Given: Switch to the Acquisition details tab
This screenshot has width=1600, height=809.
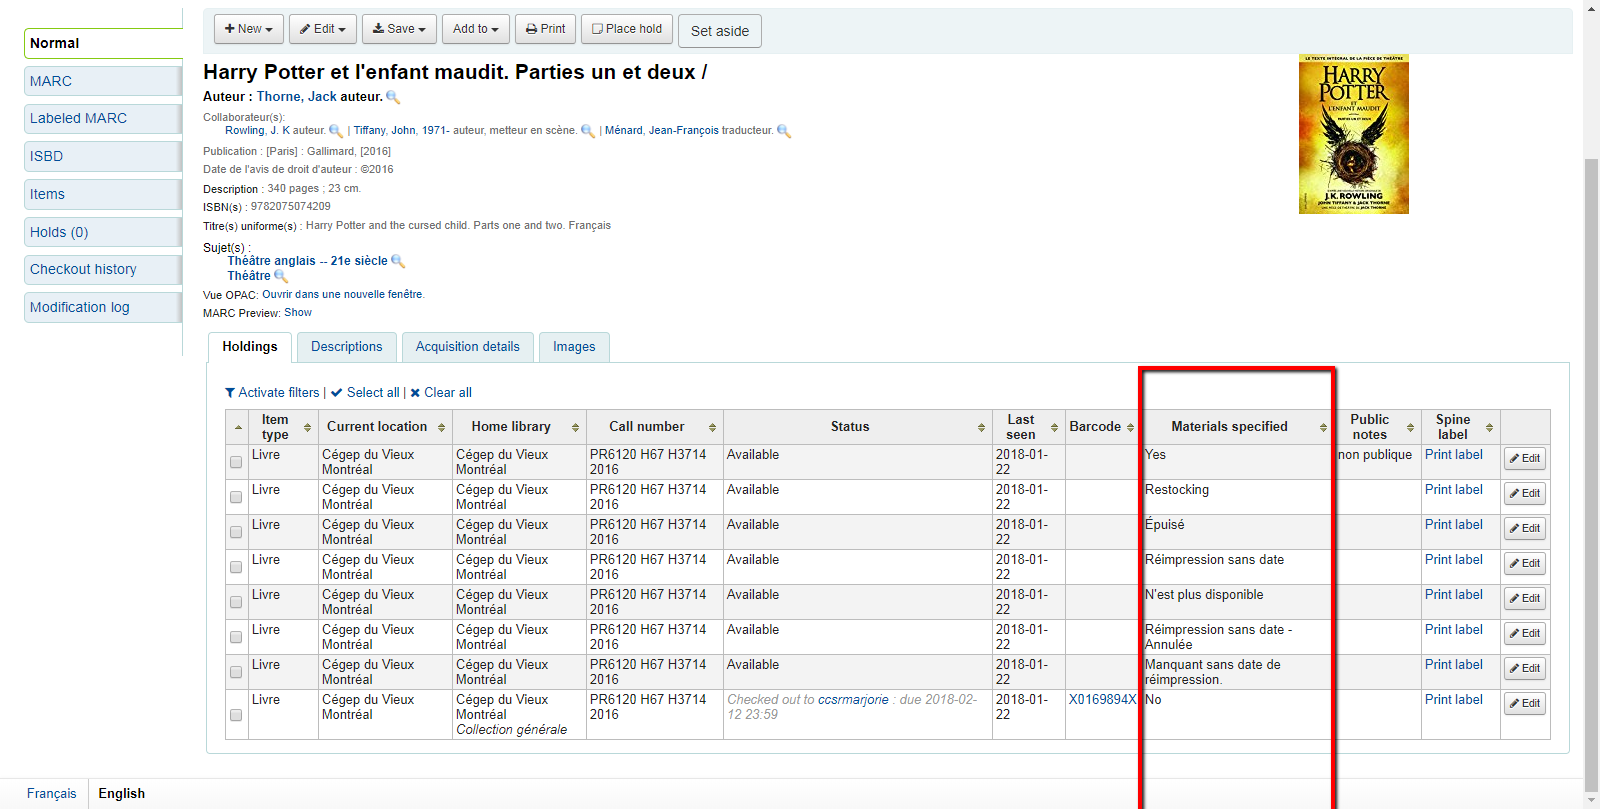Looking at the screenshot, I should pyautogui.click(x=467, y=347).
